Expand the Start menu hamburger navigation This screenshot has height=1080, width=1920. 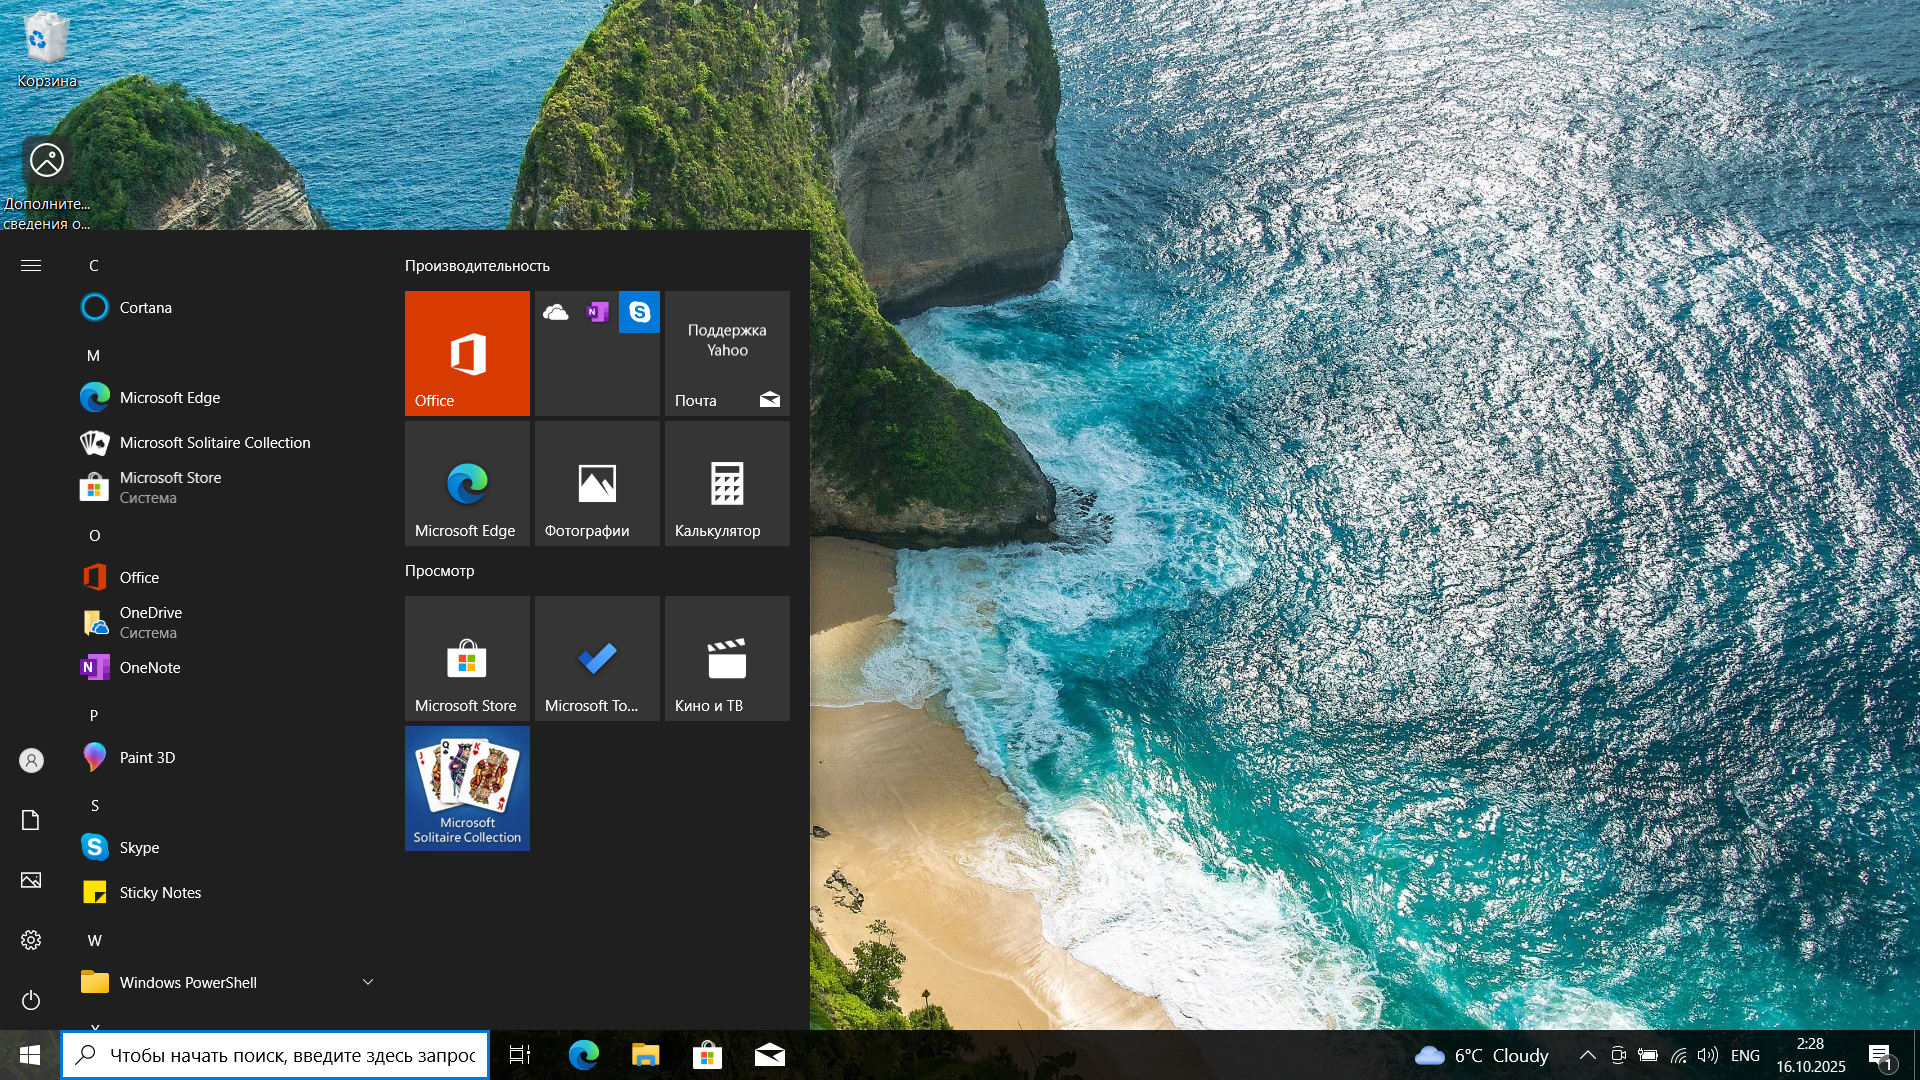(31, 265)
